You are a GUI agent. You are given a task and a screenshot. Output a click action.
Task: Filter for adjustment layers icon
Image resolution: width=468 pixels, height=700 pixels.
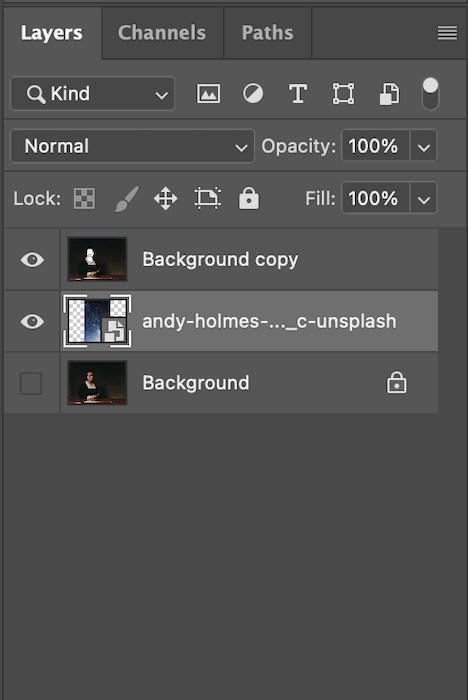point(253,94)
